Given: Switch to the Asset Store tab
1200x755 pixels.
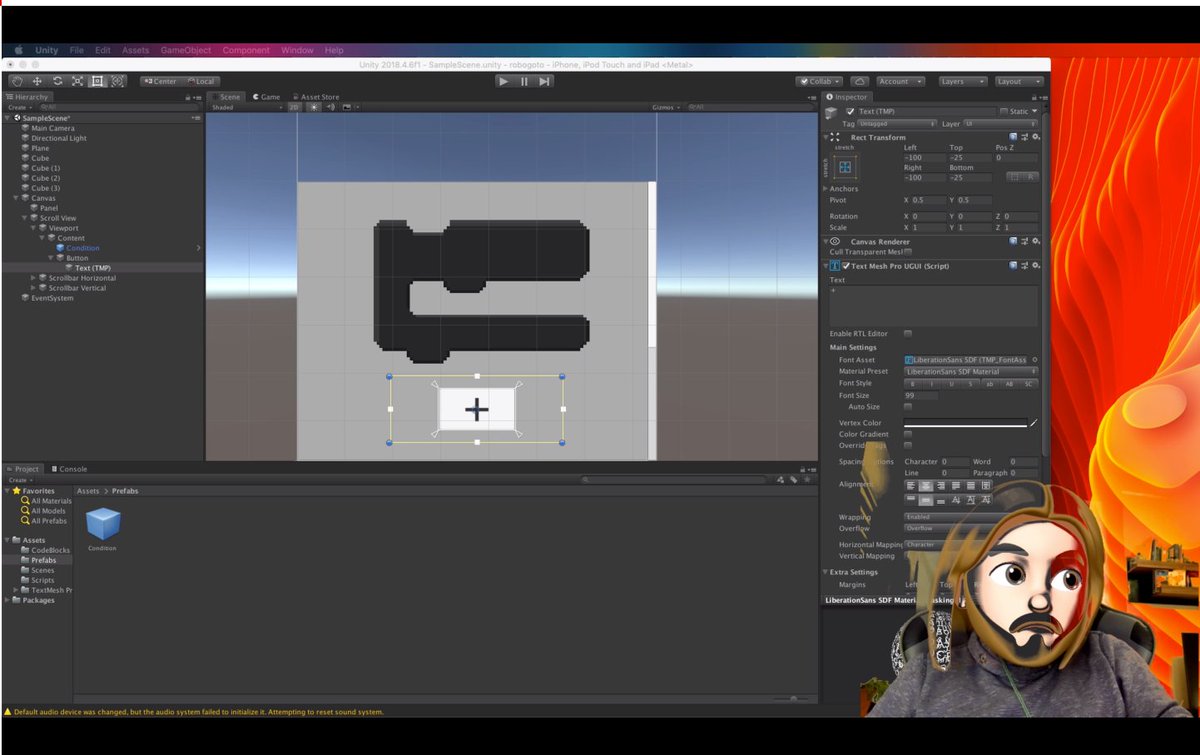Looking at the screenshot, I should click(315, 97).
